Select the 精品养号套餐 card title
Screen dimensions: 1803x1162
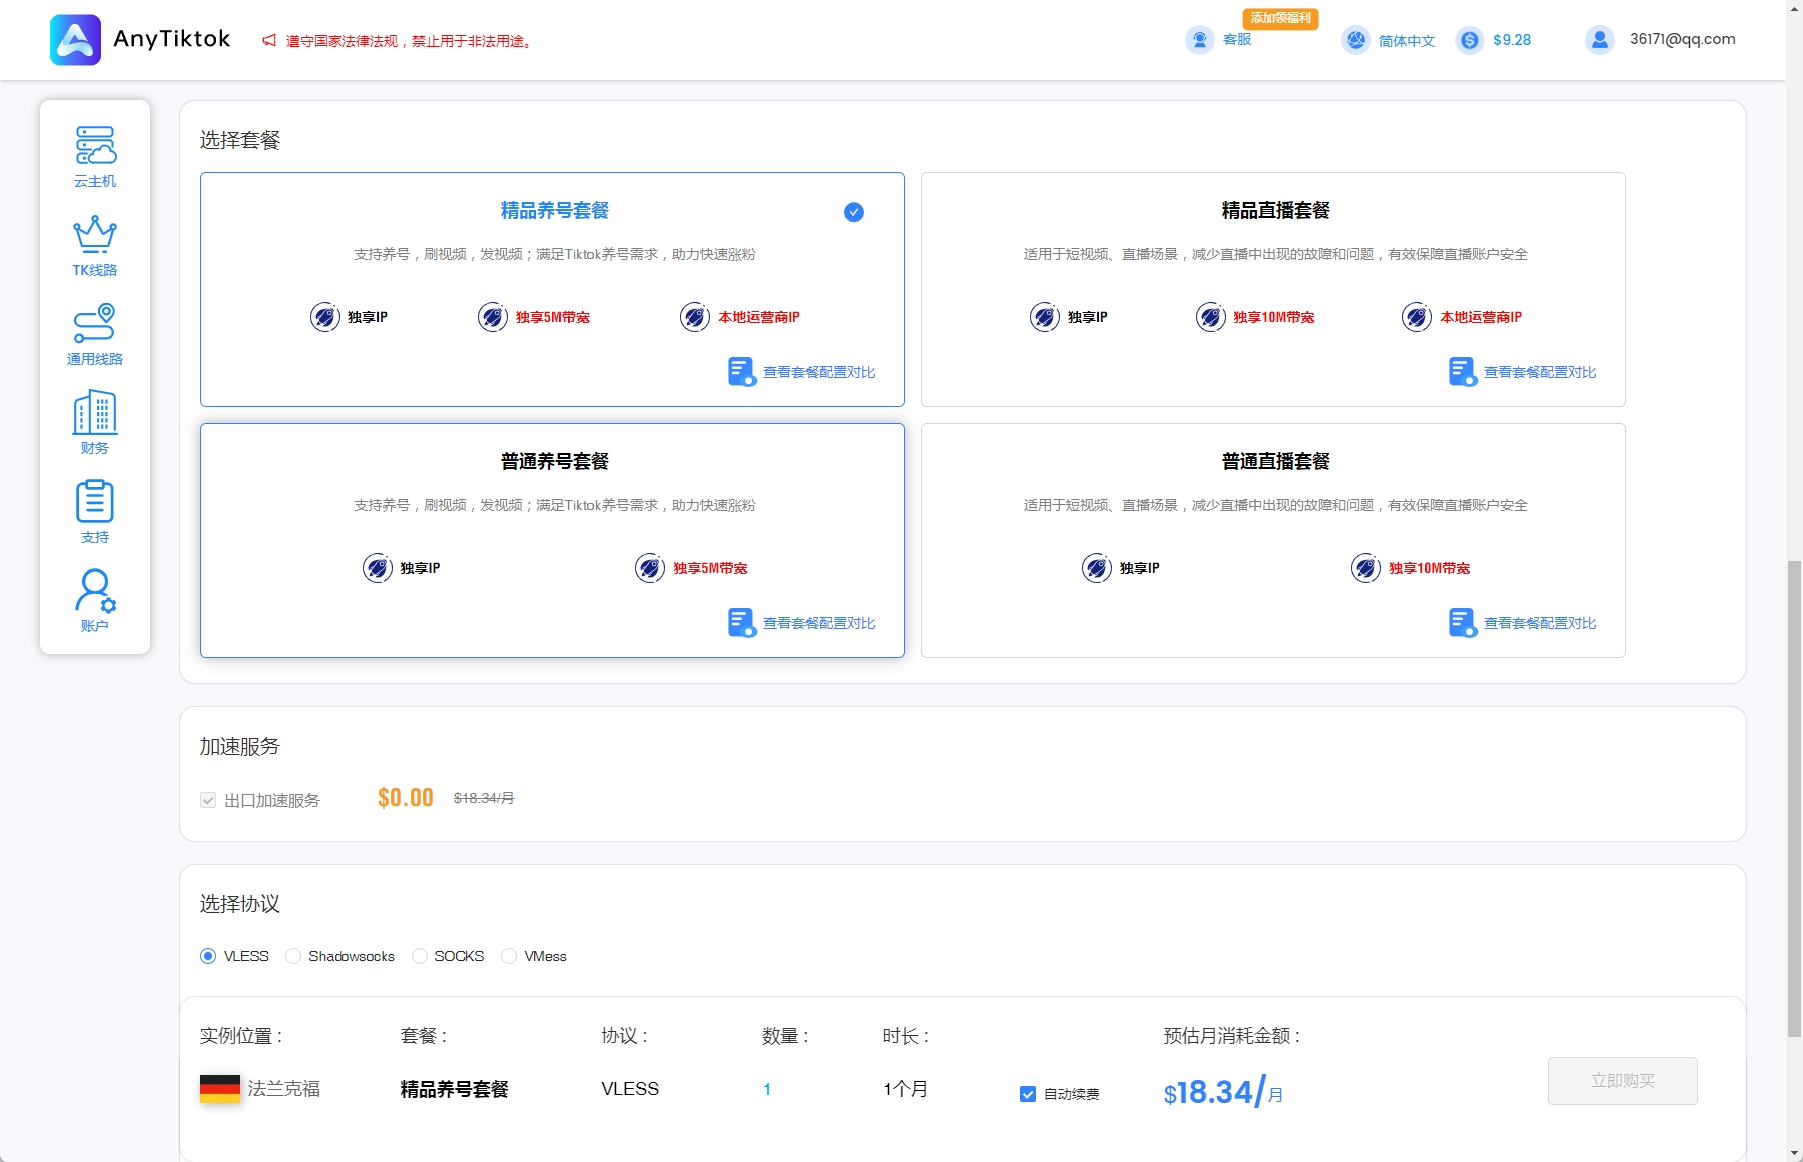tap(554, 211)
